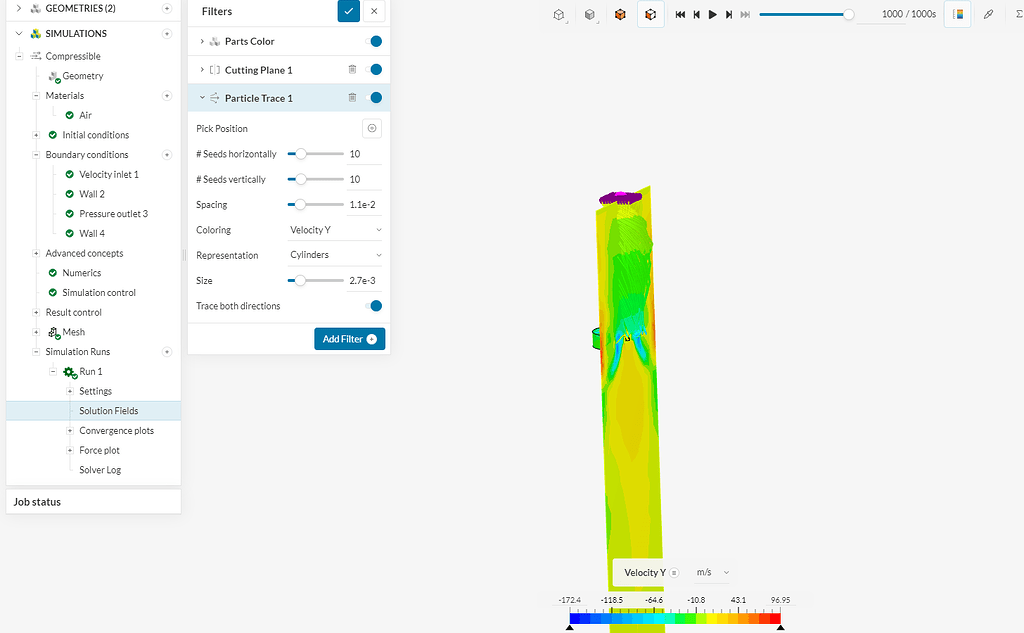Open the Representation dropdown set to Cylinders
Viewport: 1024px width, 633px height.
pyautogui.click(x=334, y=255)
